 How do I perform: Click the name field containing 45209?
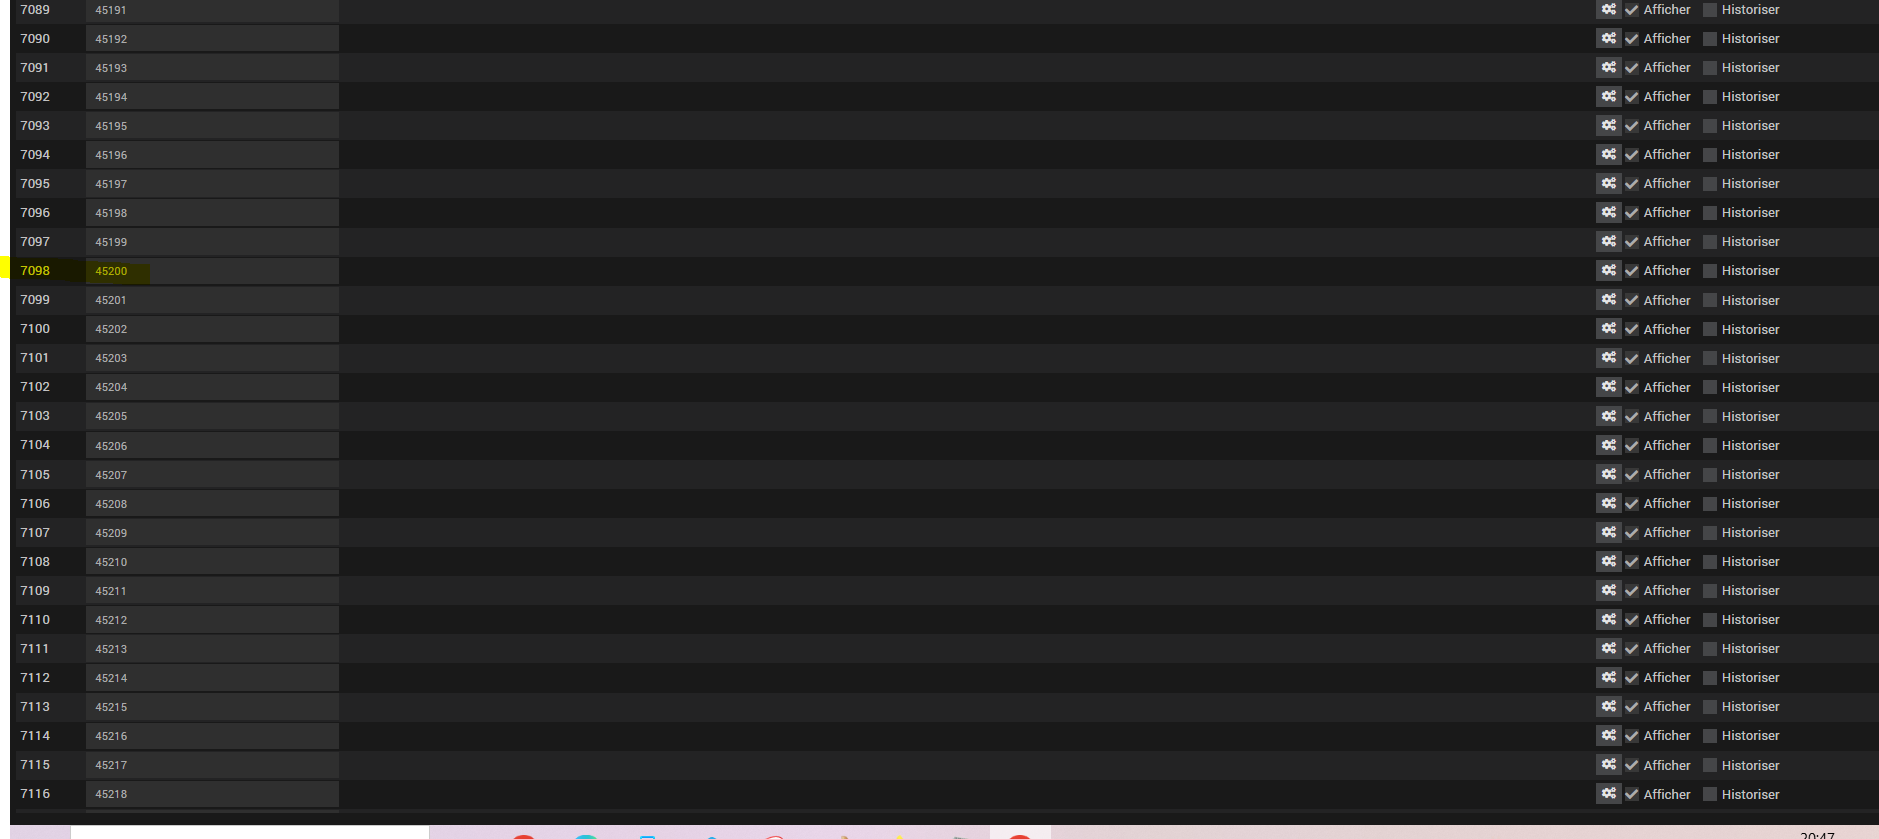click(x=212, y=533)
